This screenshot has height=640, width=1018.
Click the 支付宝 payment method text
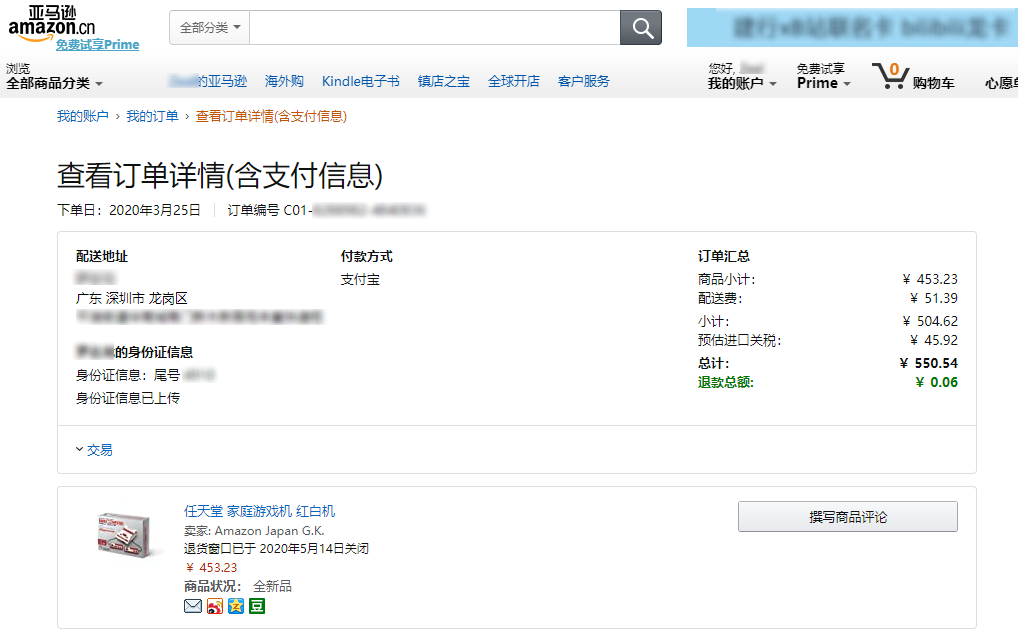360,280
